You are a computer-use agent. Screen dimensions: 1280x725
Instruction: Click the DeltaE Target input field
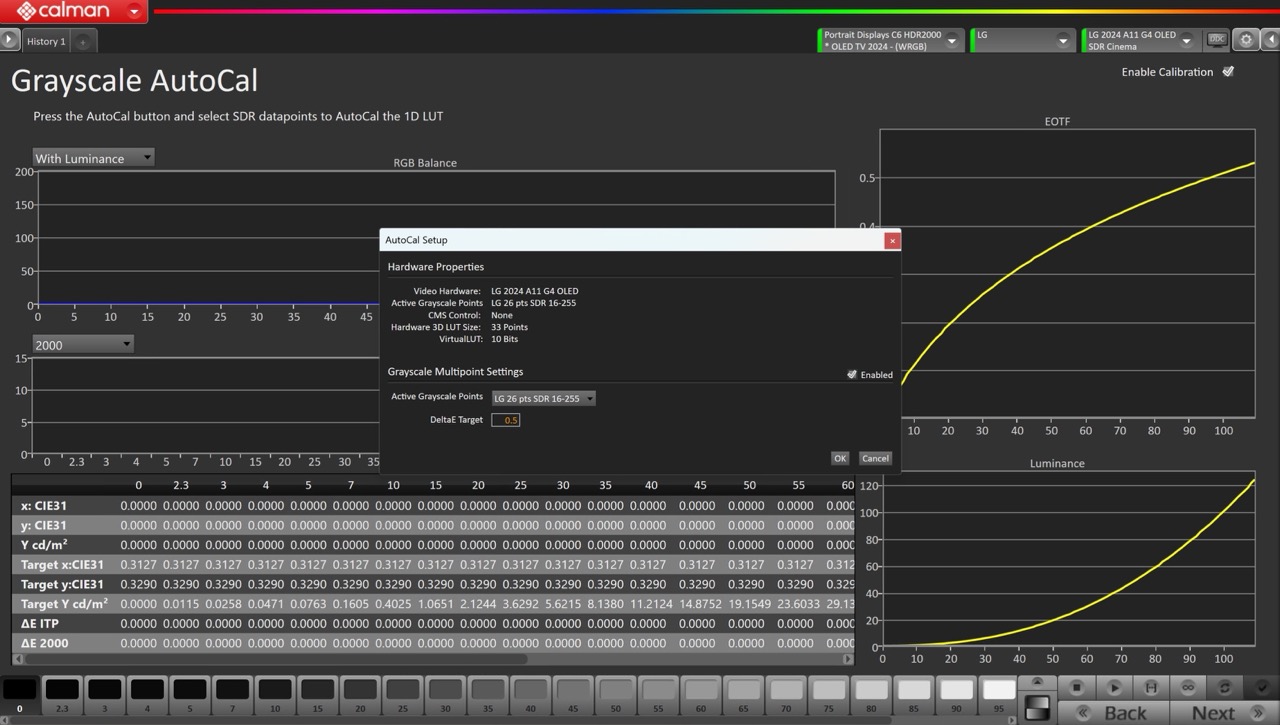tap(505, 420)
